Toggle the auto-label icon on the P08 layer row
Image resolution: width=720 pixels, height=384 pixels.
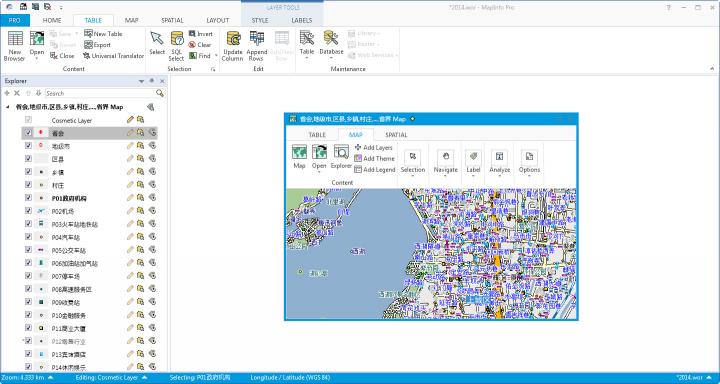pyautogui.click(x=152, y=289)
